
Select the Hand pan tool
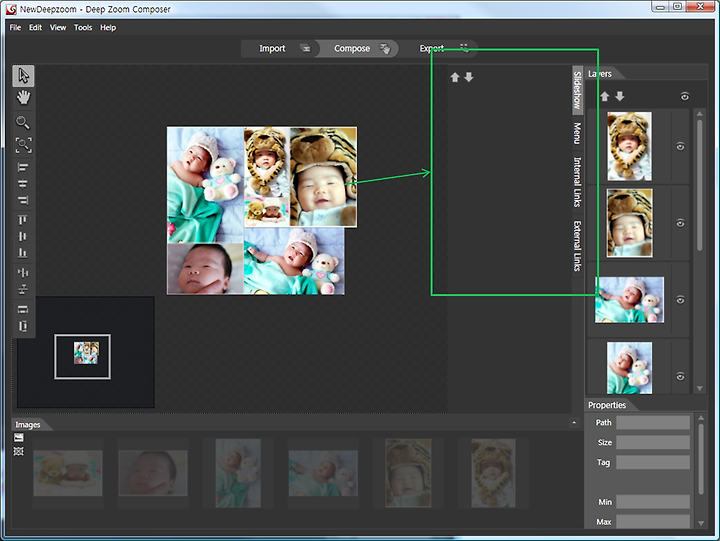click(23, 97)
